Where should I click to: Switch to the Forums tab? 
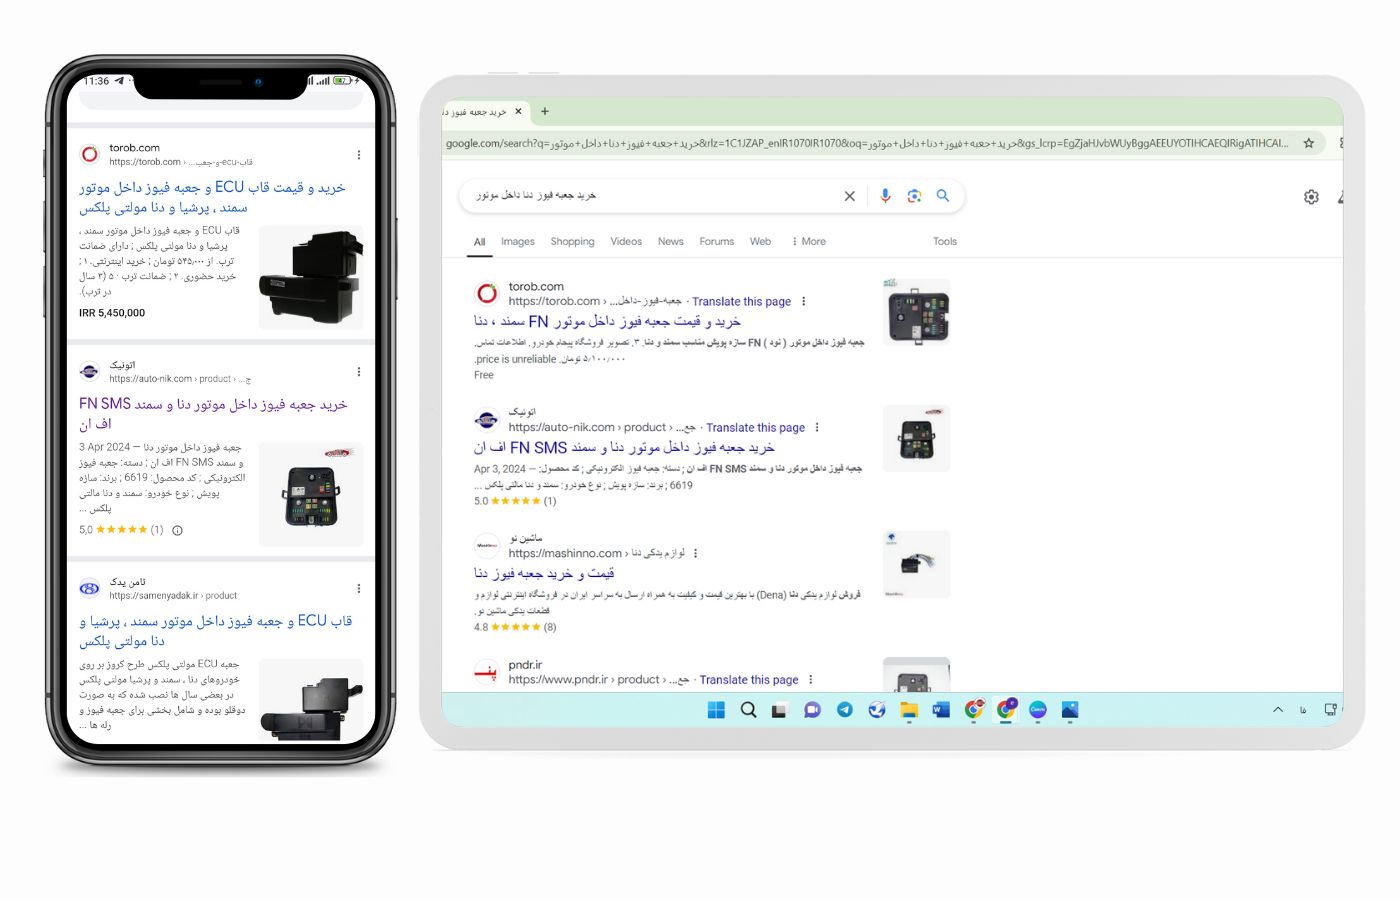coord(716,241)
